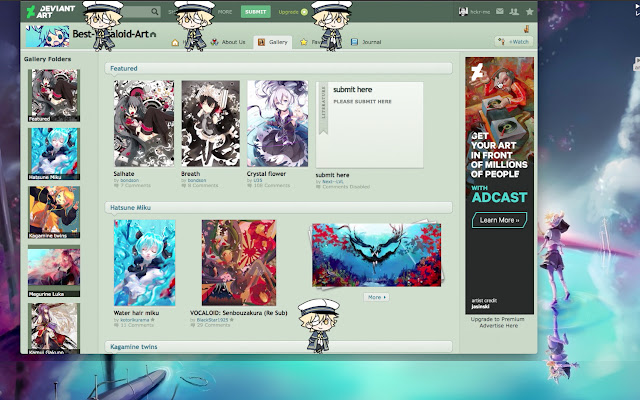Viewport: 640px width, 400px height.
Task: Click the Best-Vocaloid-Art group name
Action: click(111, 34)
